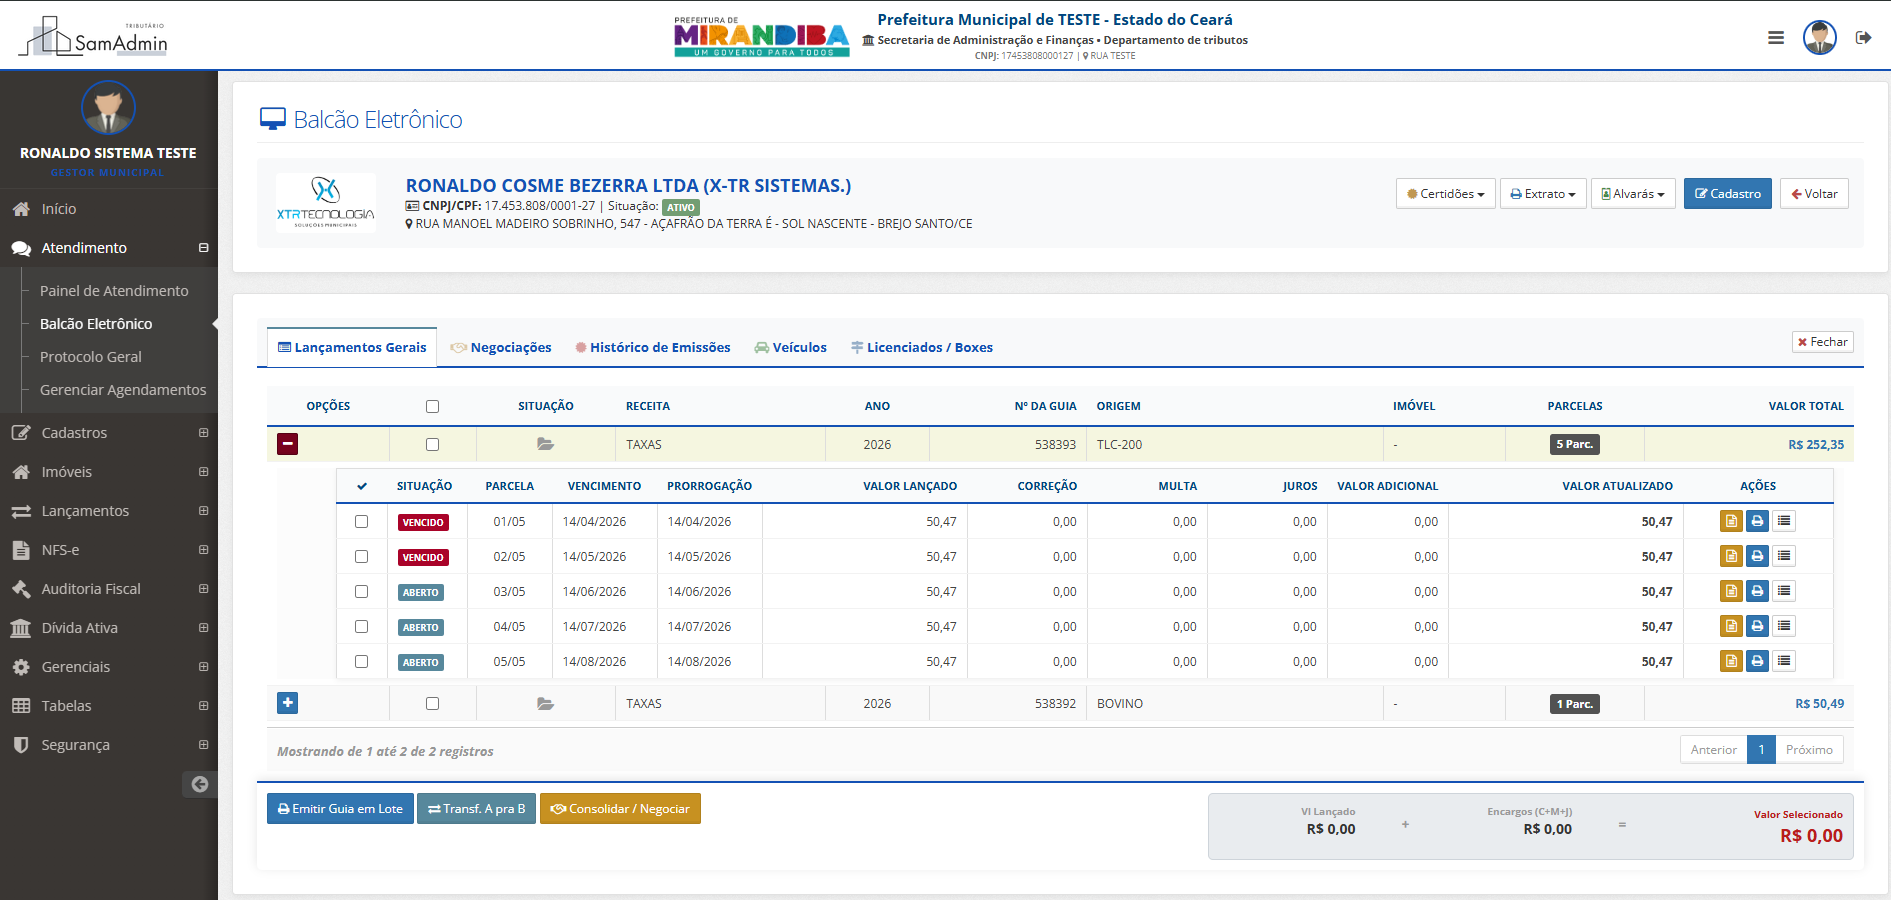Click the SamAdmin logo
Image resolution: width=1891 pixels, height=900 pixels.
click(x=93, y=36)
